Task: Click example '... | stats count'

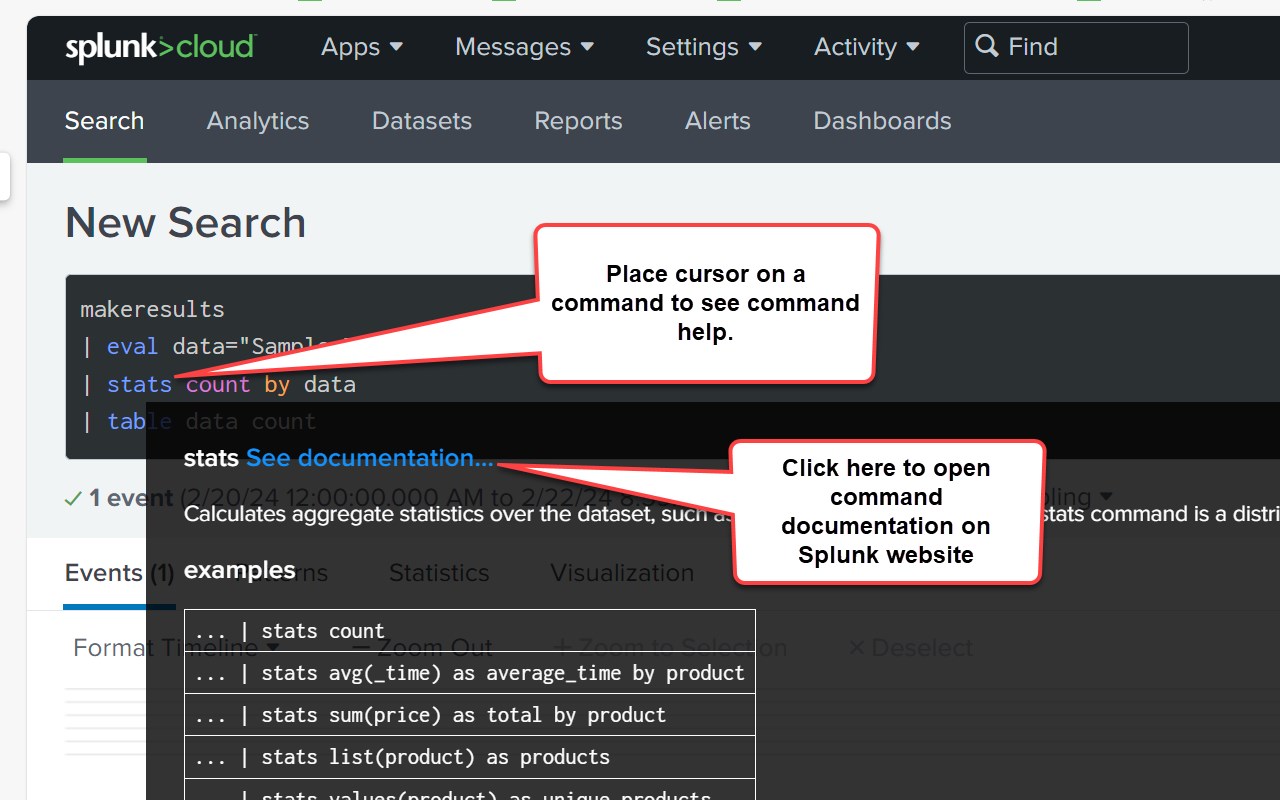Action: 470,631
